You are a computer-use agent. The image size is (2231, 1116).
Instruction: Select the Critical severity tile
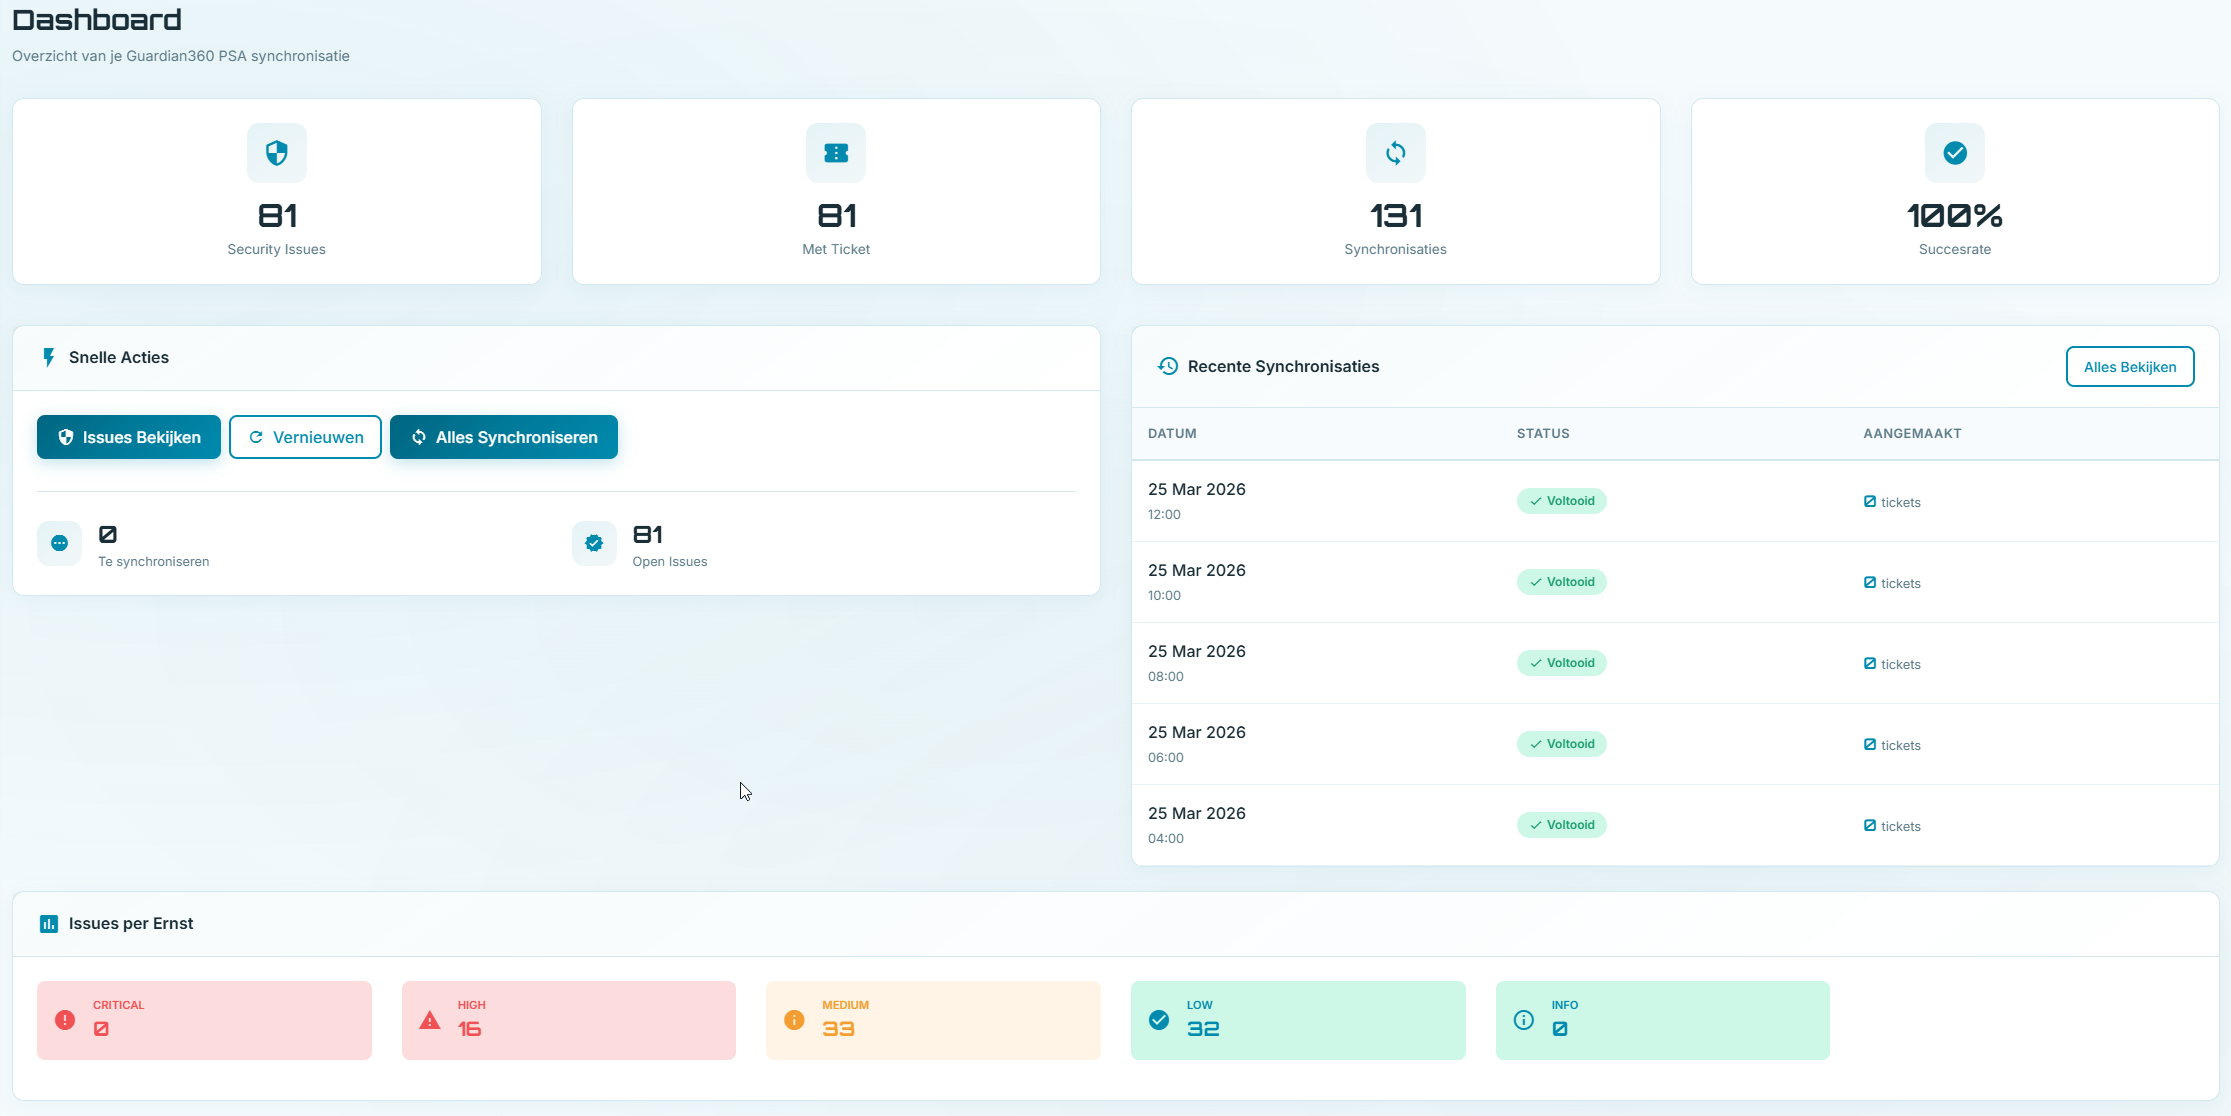pyautogui.click(x=204, y=1020)
